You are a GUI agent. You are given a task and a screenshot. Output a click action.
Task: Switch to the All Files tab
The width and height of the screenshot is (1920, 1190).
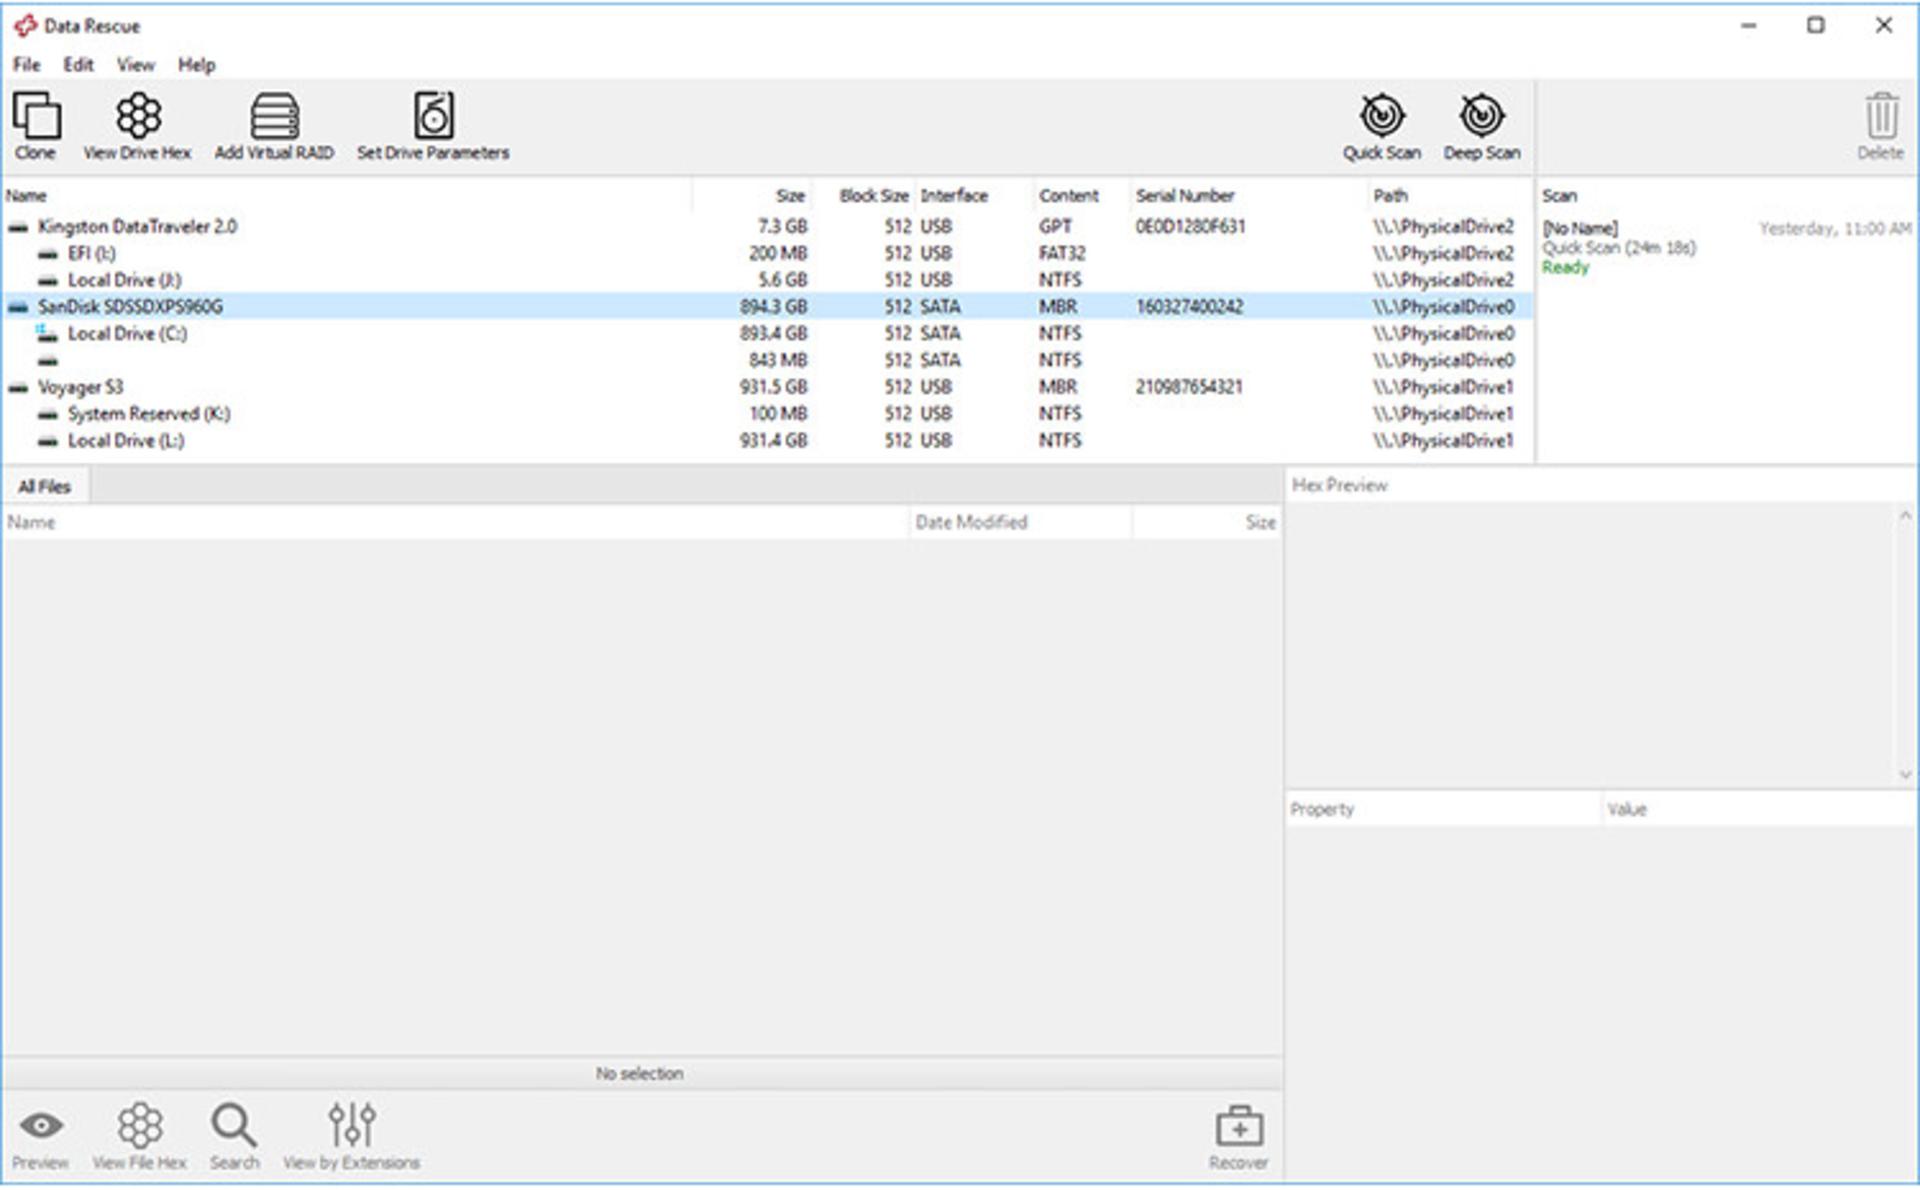(x=45, y=487)
